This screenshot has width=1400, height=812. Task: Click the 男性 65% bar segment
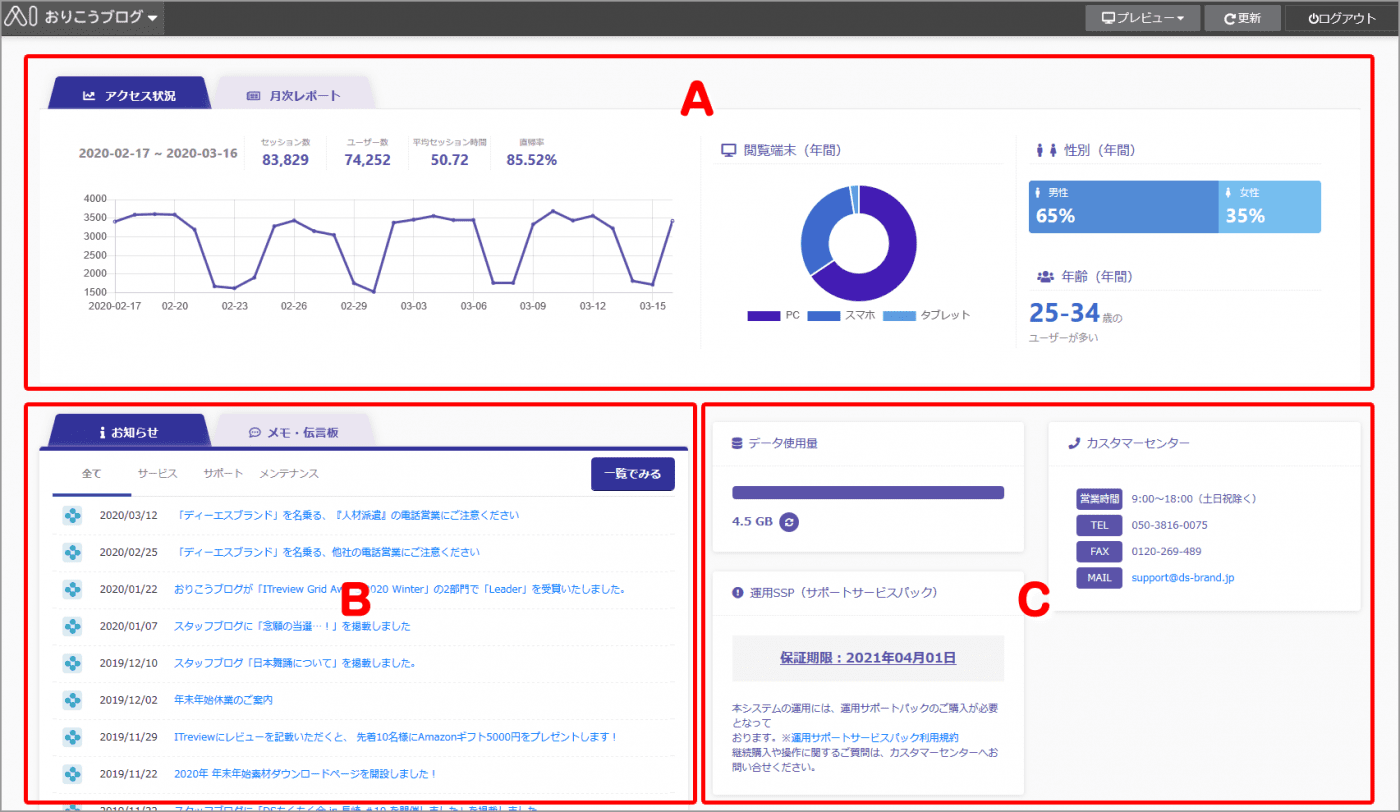[1124, 207]
